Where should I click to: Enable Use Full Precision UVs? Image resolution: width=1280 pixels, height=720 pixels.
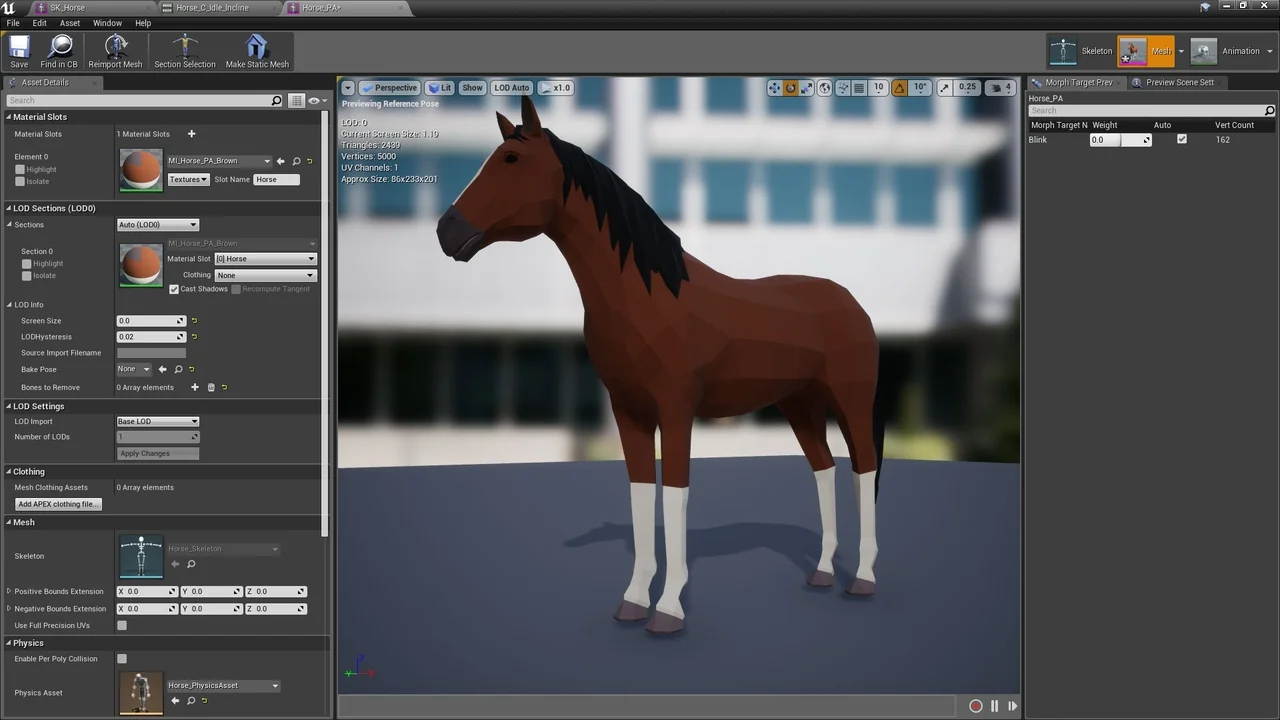[x=122, y=626]
